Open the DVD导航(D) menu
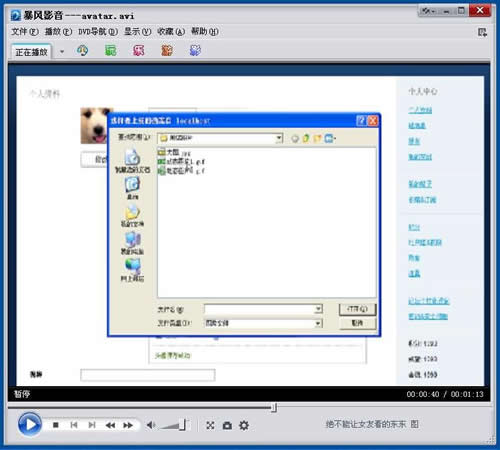The height and width of the screenshot is (450, 500). point(98,32)
